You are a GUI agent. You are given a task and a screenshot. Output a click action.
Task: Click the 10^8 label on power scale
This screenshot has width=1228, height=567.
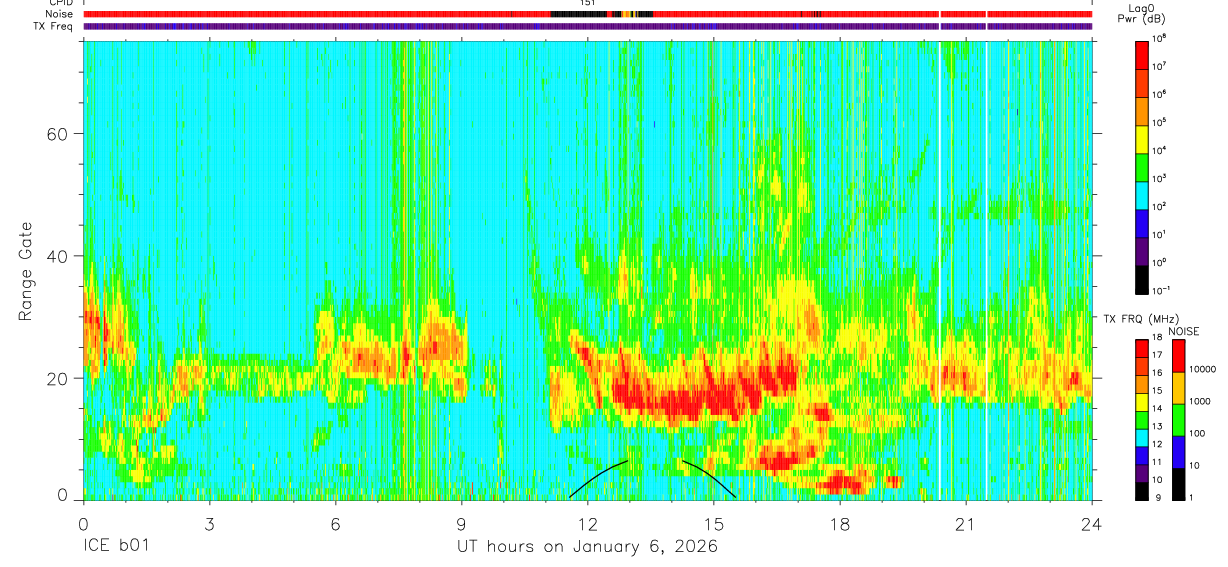(1159, 38)
